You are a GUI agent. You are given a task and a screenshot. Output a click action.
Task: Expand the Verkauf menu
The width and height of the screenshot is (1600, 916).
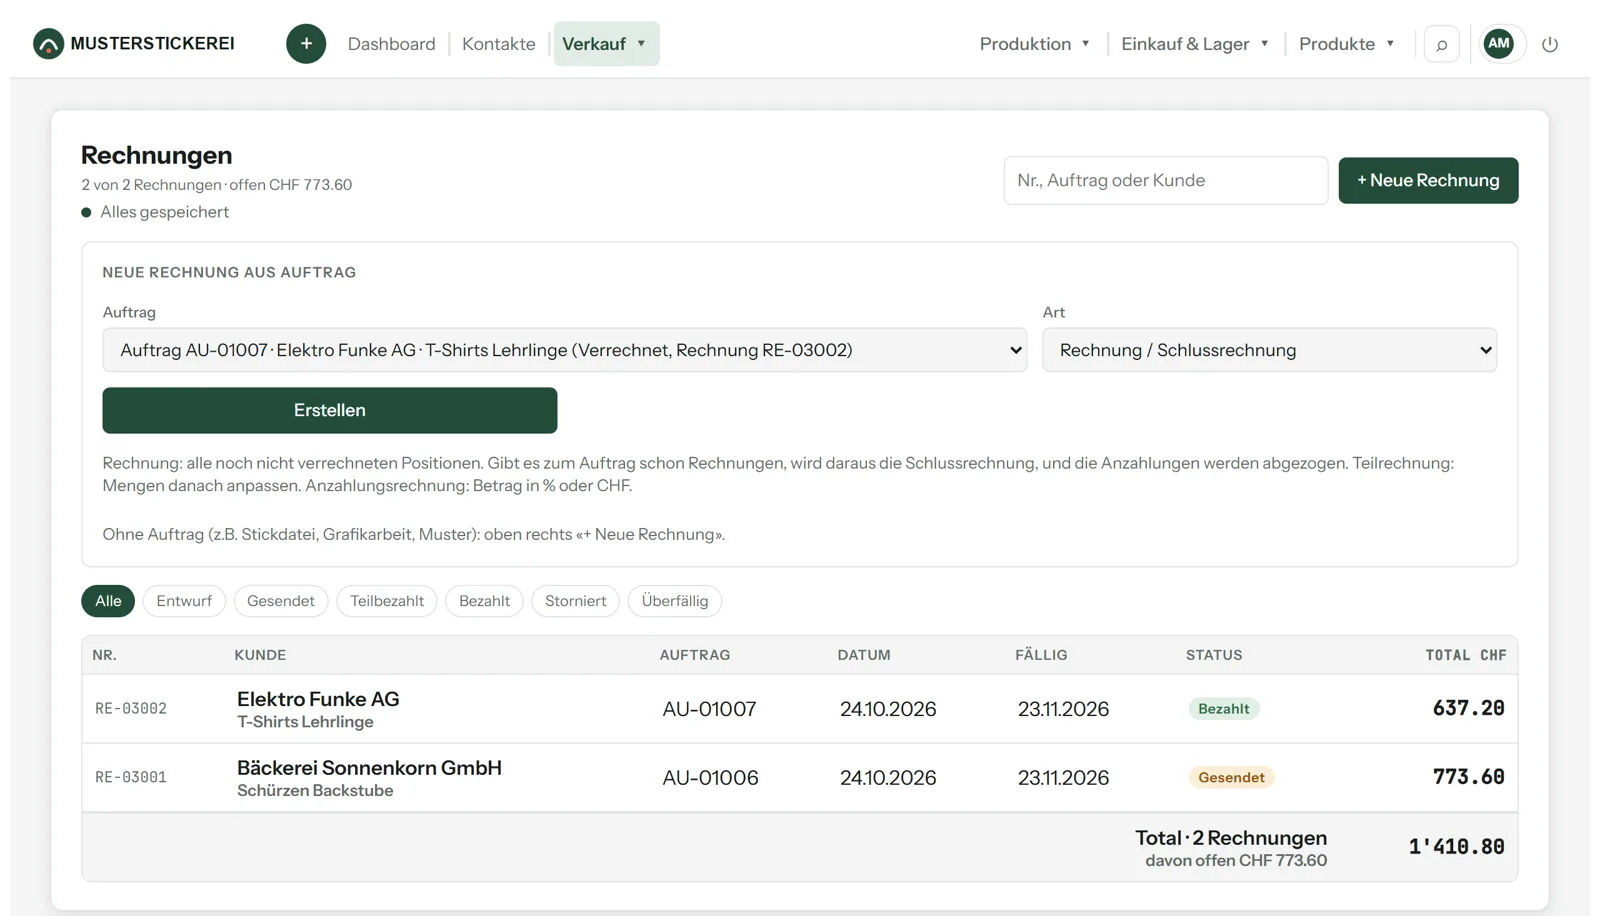coord(606,44)
